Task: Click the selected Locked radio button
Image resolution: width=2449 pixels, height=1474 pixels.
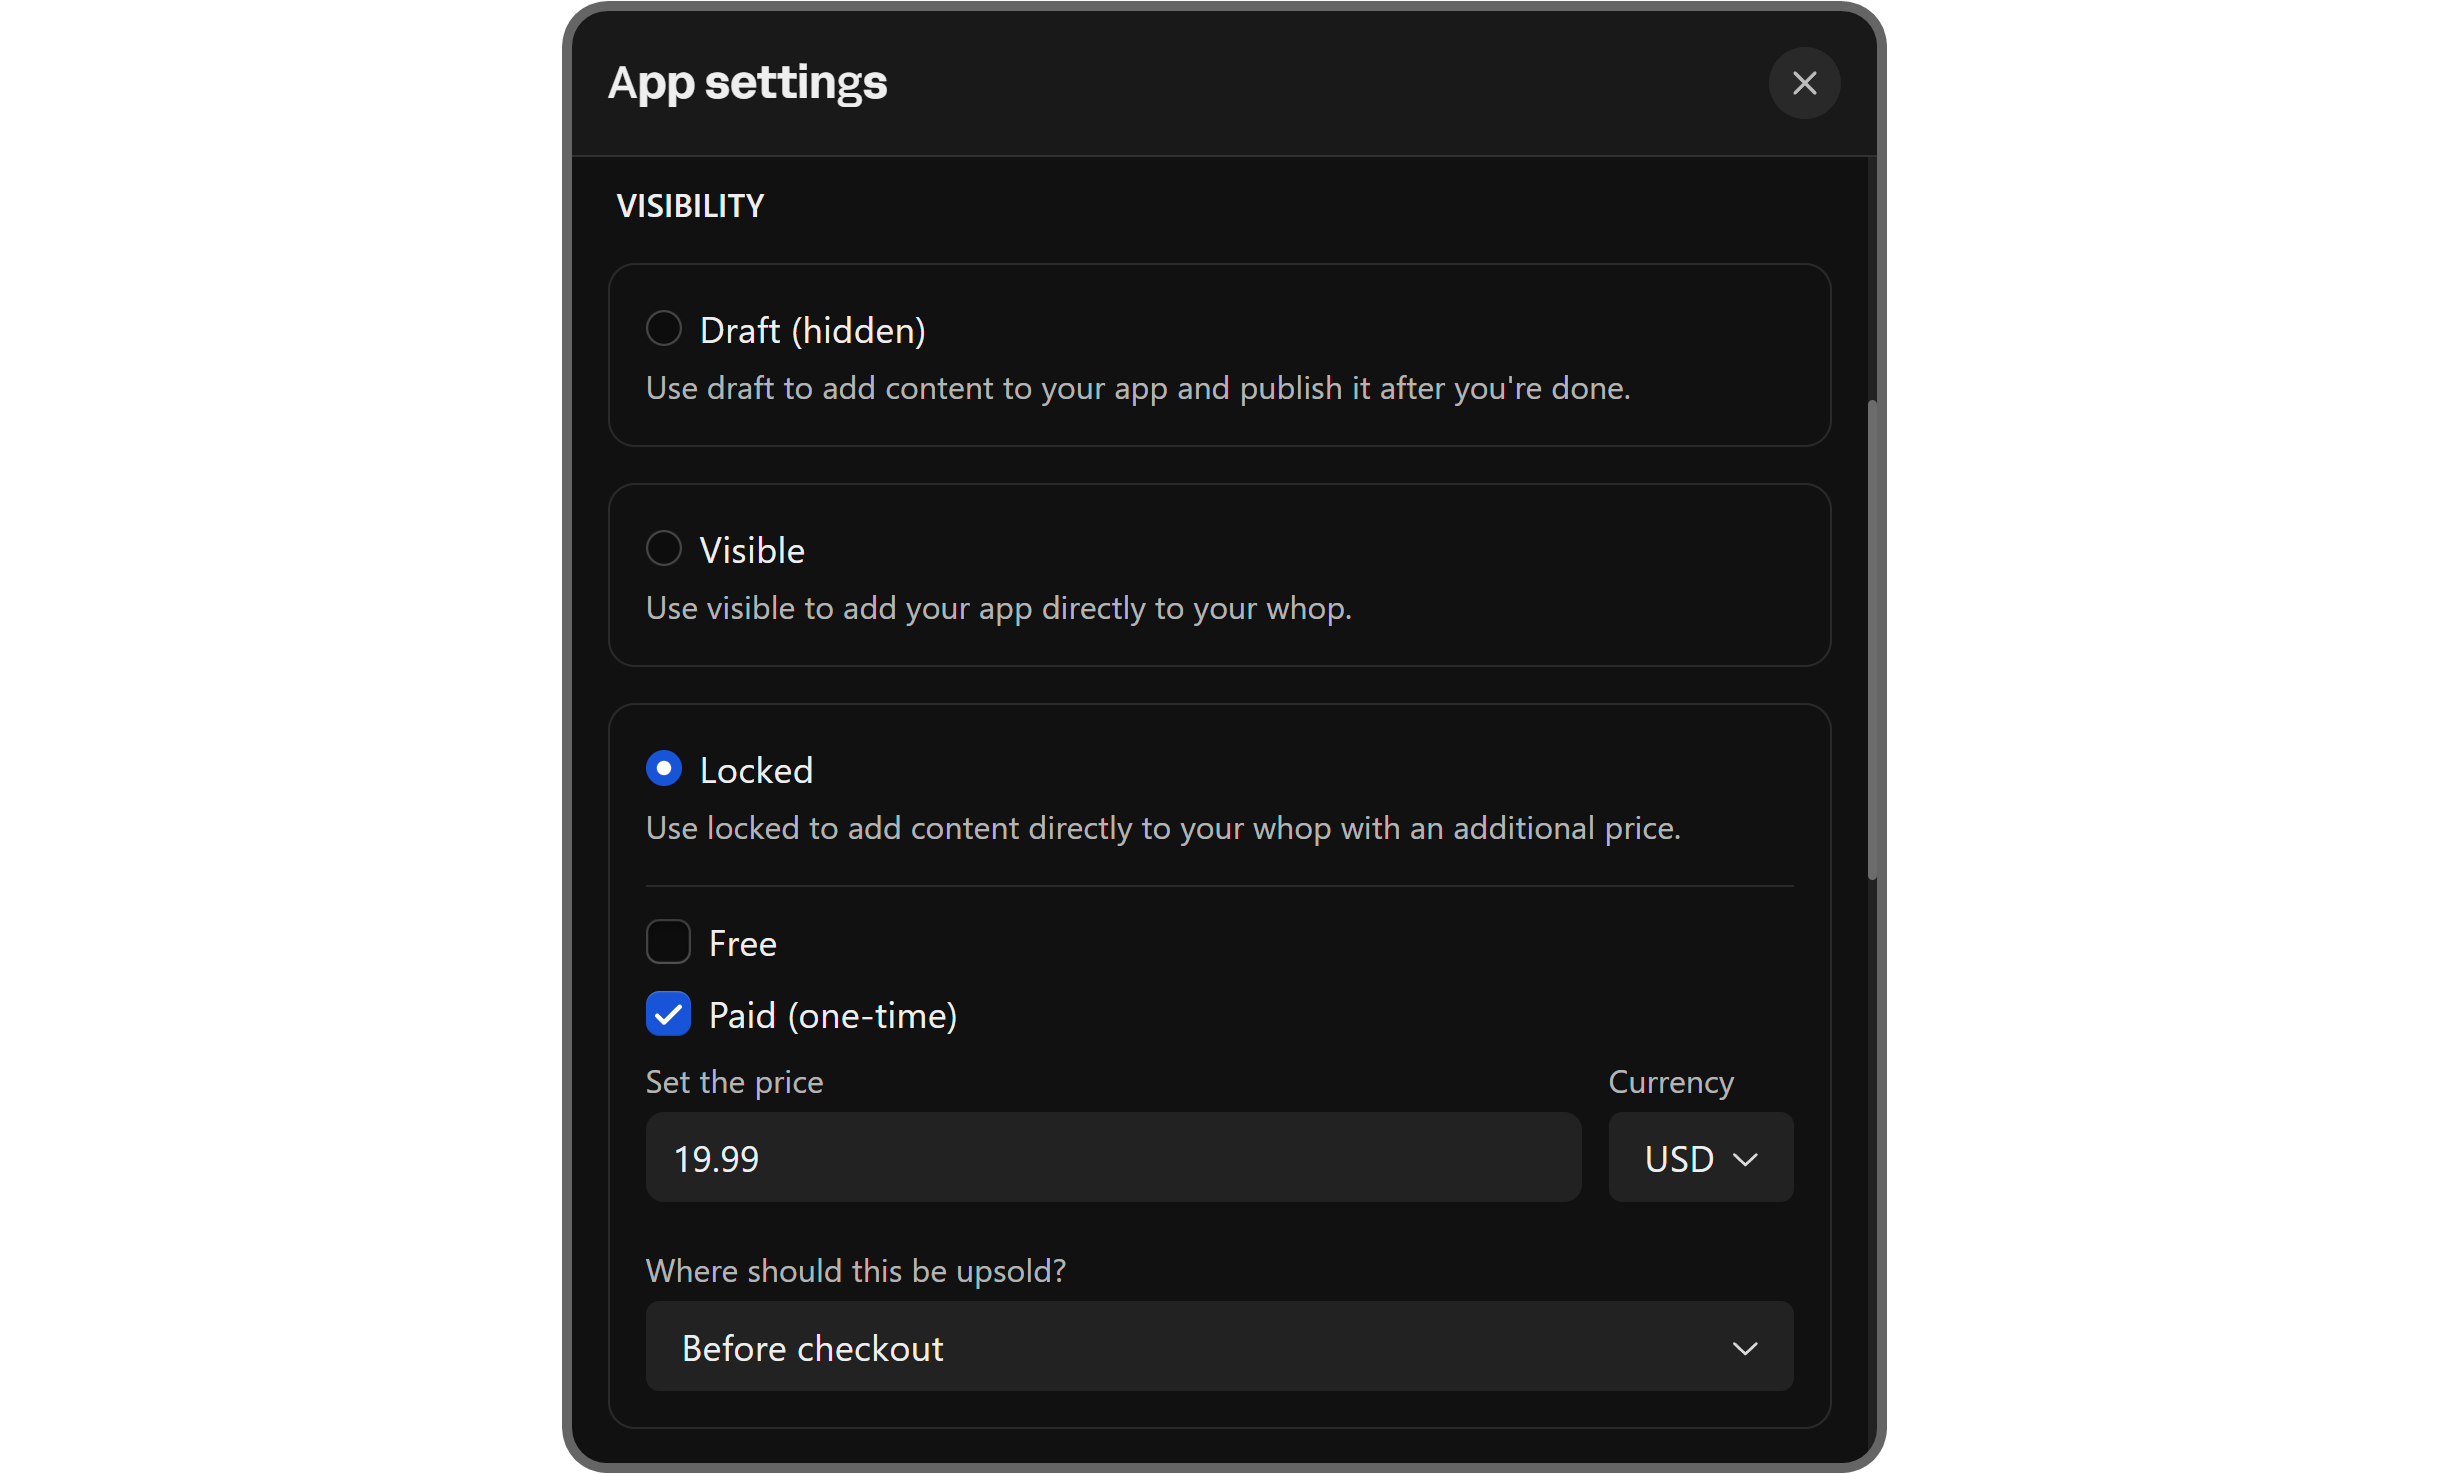Action: pos(664,768)
